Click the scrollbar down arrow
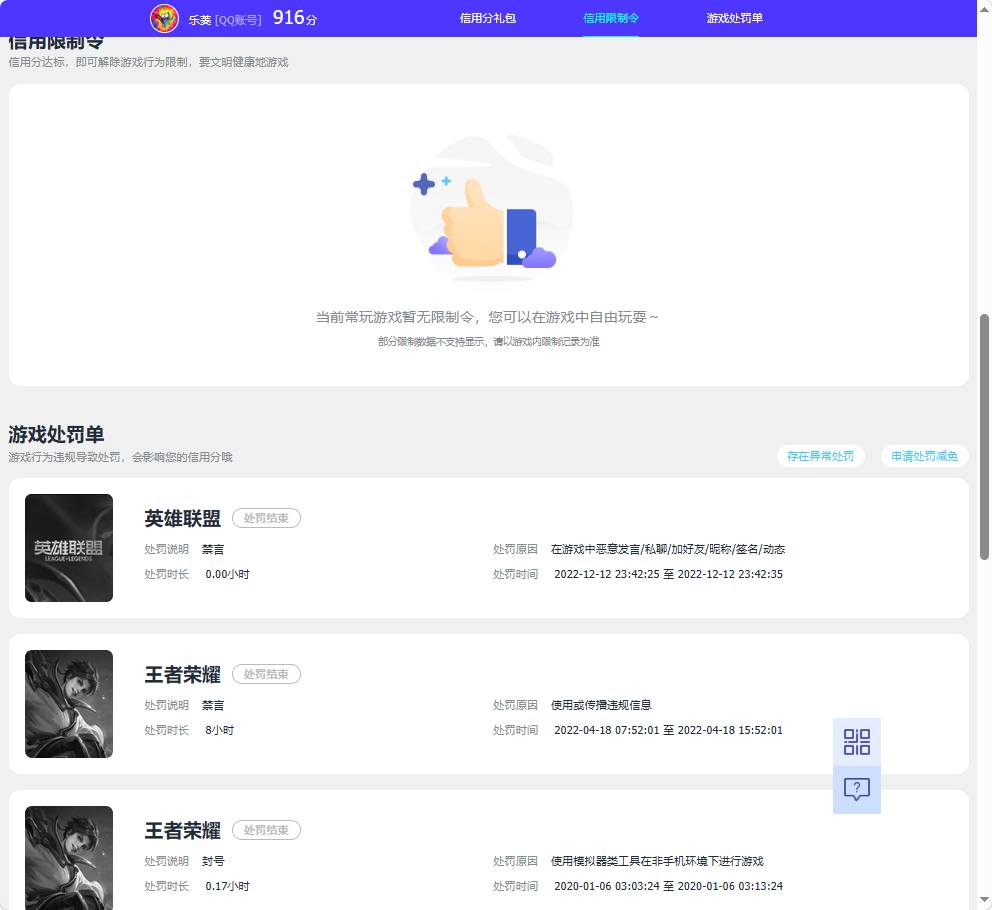The width and height of the screenshot is (992, 910). 984,899
